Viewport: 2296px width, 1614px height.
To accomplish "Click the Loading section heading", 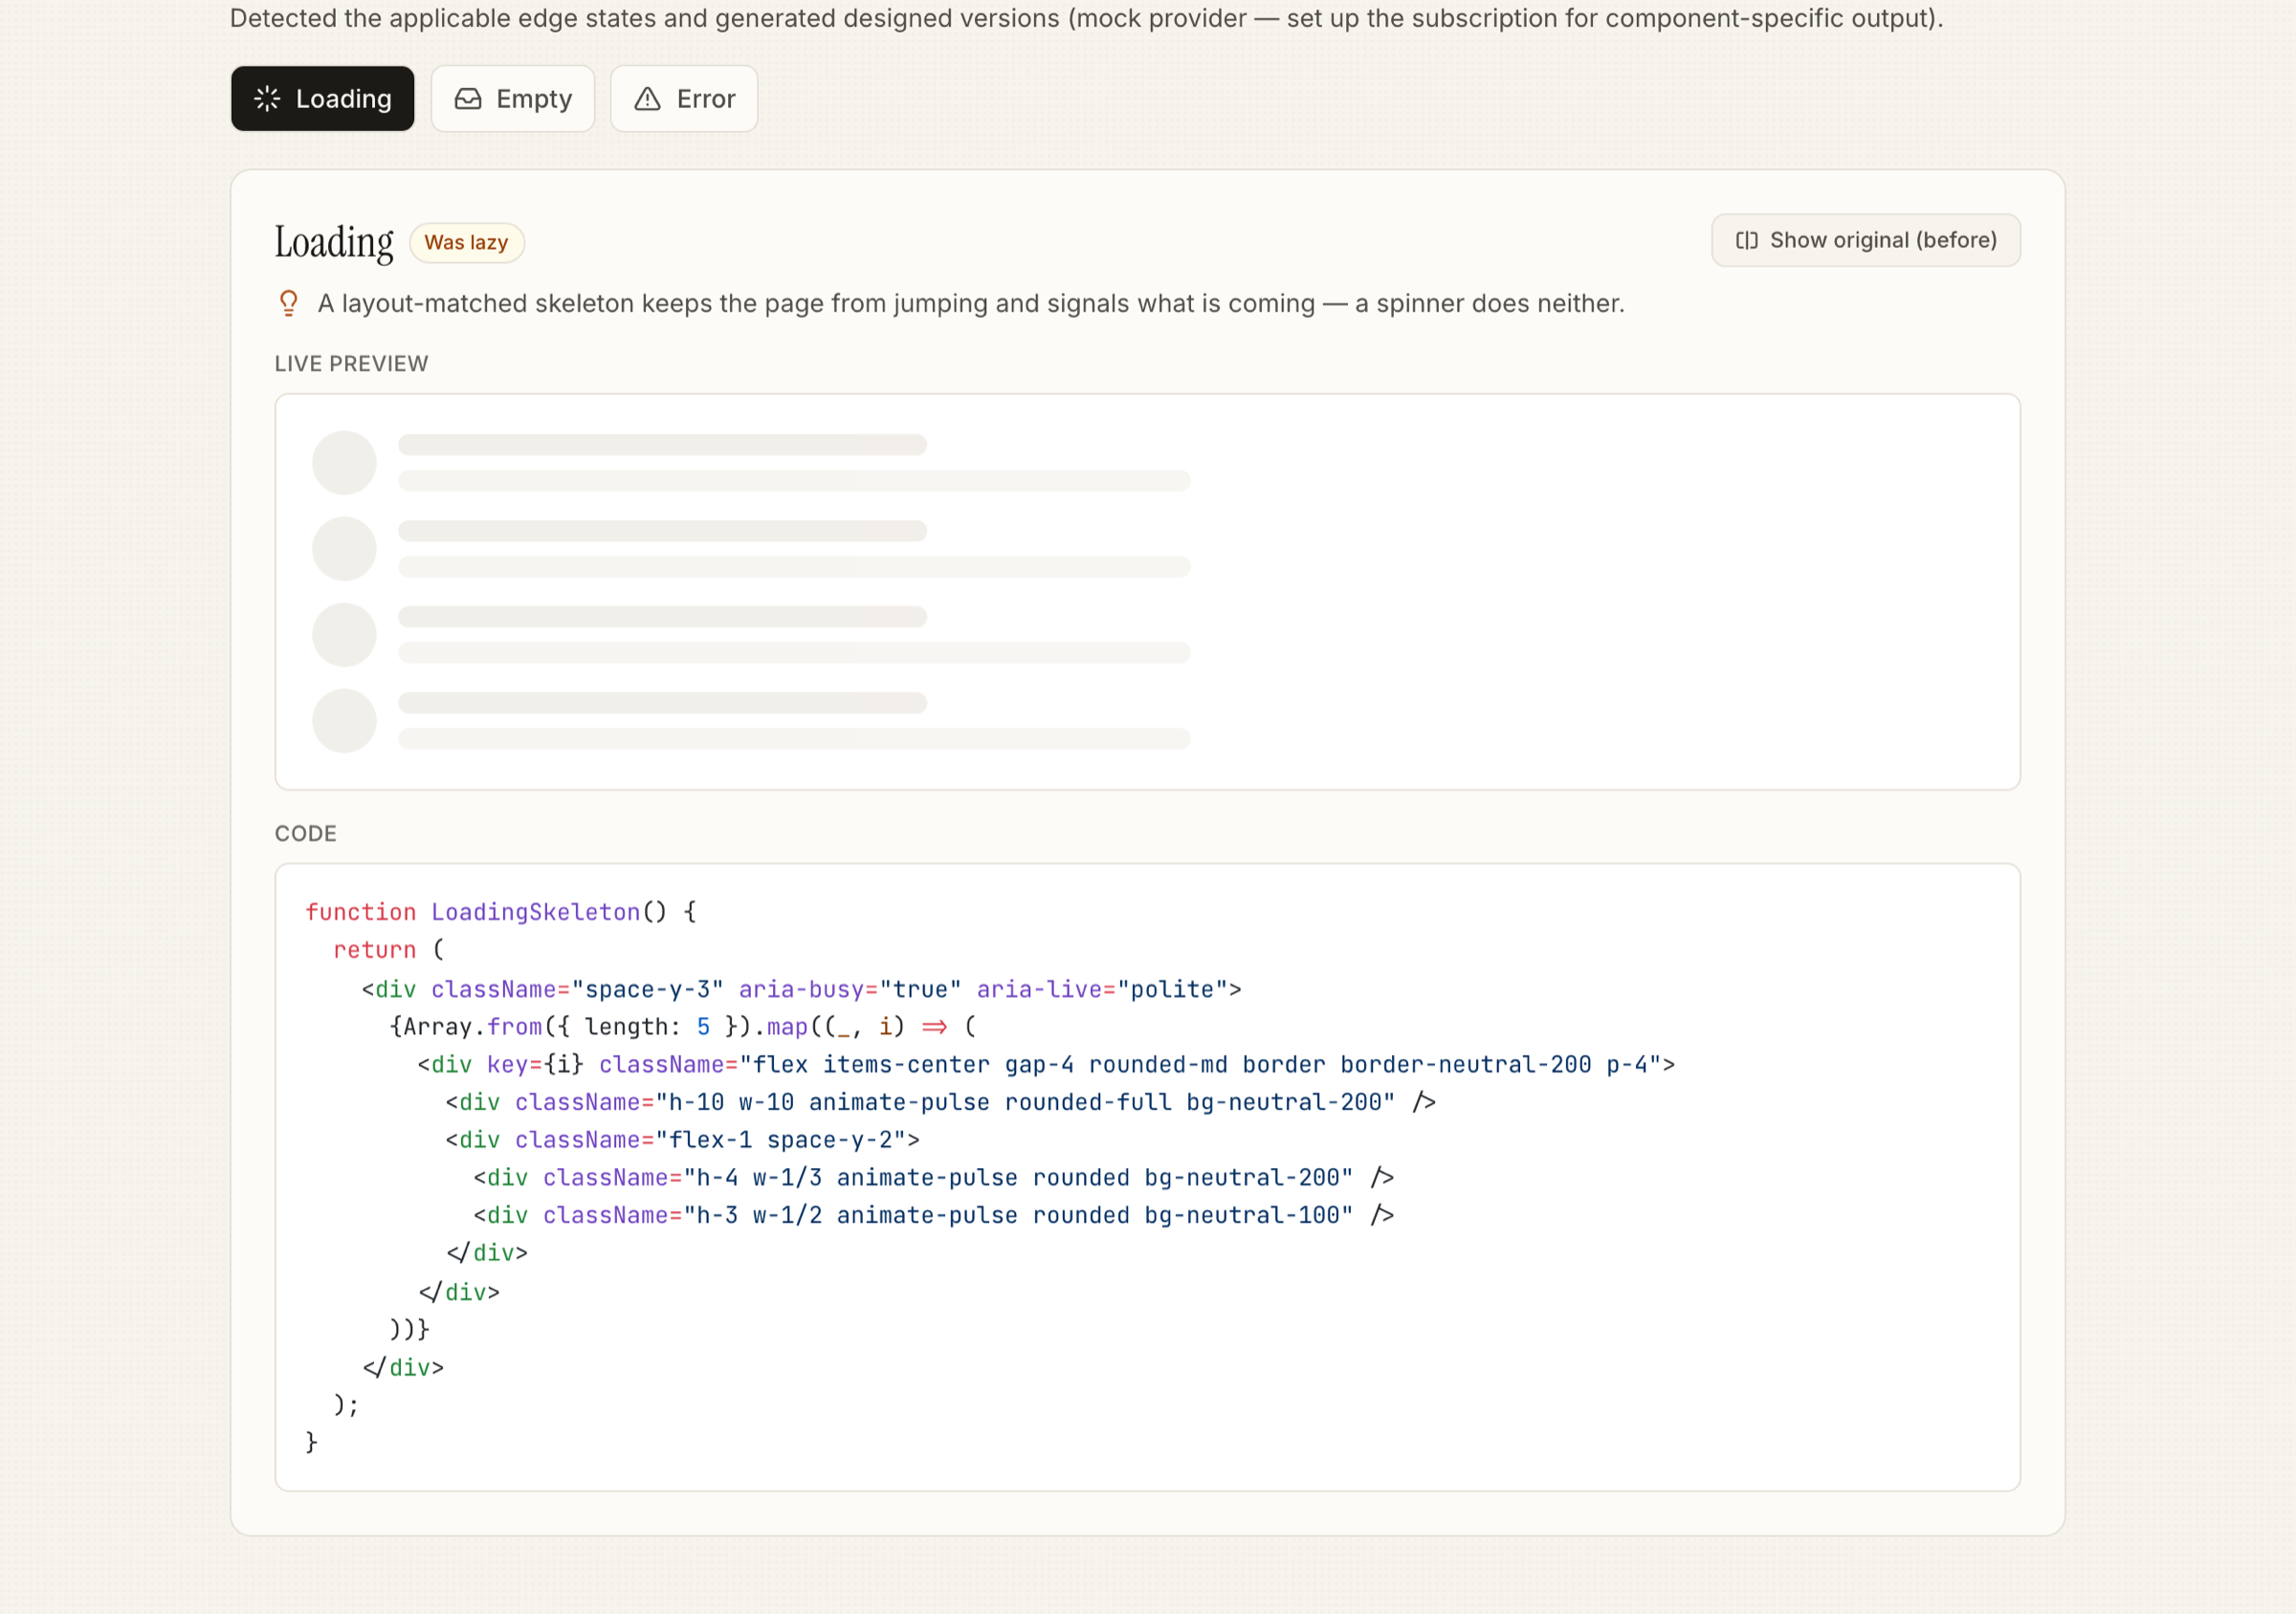I will click(x=334, y=242).
